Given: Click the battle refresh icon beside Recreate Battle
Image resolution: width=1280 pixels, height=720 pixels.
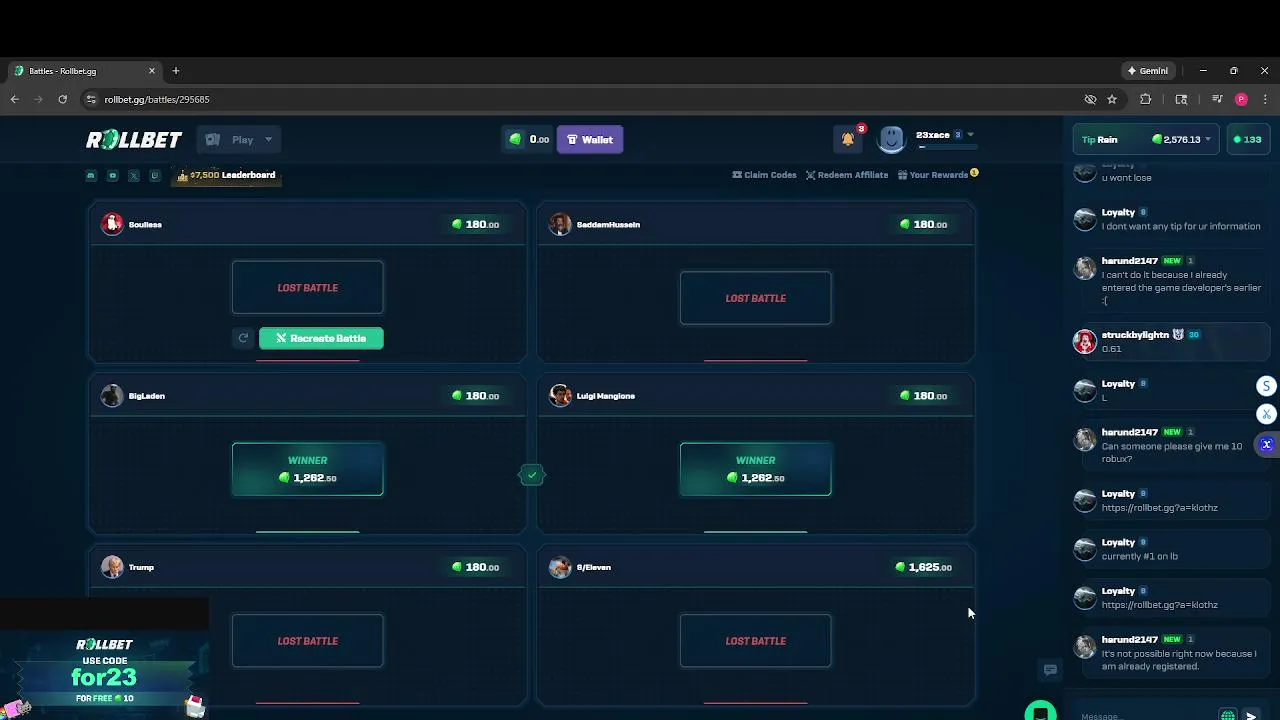Looking at the screenshot, I should pyautogui.click(x=243, y=338).
